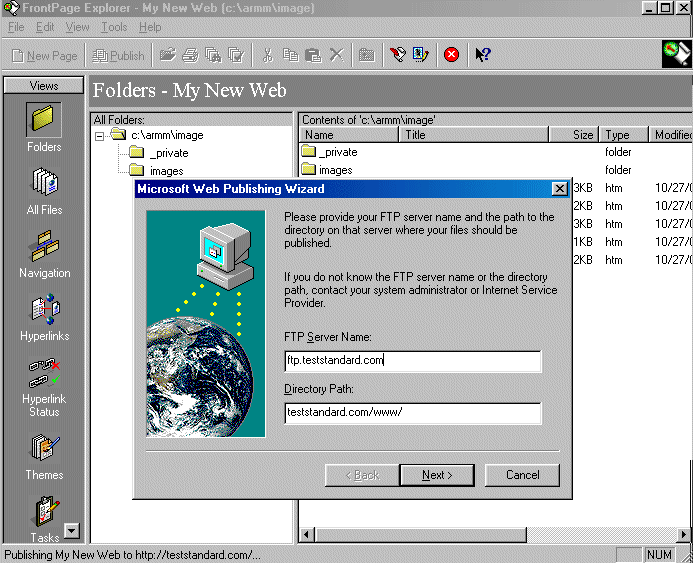Click the Print toolbar icon
693x563 pixels.
pos(190,55)
